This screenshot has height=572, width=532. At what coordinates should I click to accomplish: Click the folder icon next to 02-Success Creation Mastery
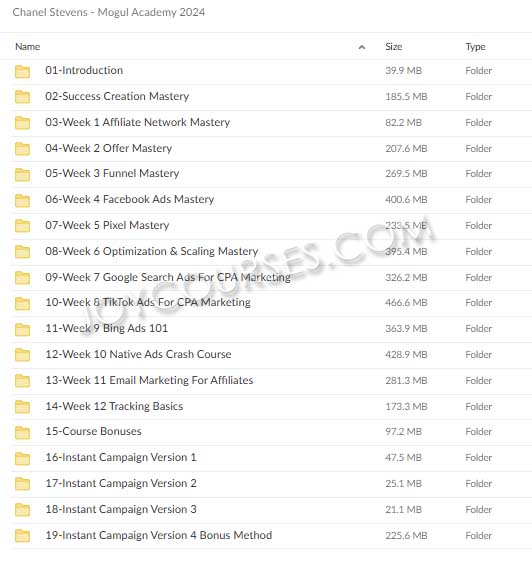pos(22,97)
